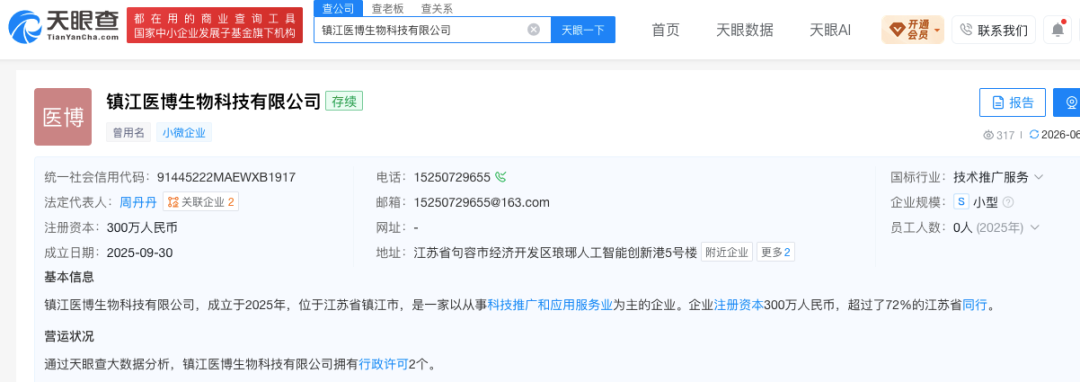Select the 查公司 search tab
This screenshot has height=382, width=1080.
[x=339, y=9]
